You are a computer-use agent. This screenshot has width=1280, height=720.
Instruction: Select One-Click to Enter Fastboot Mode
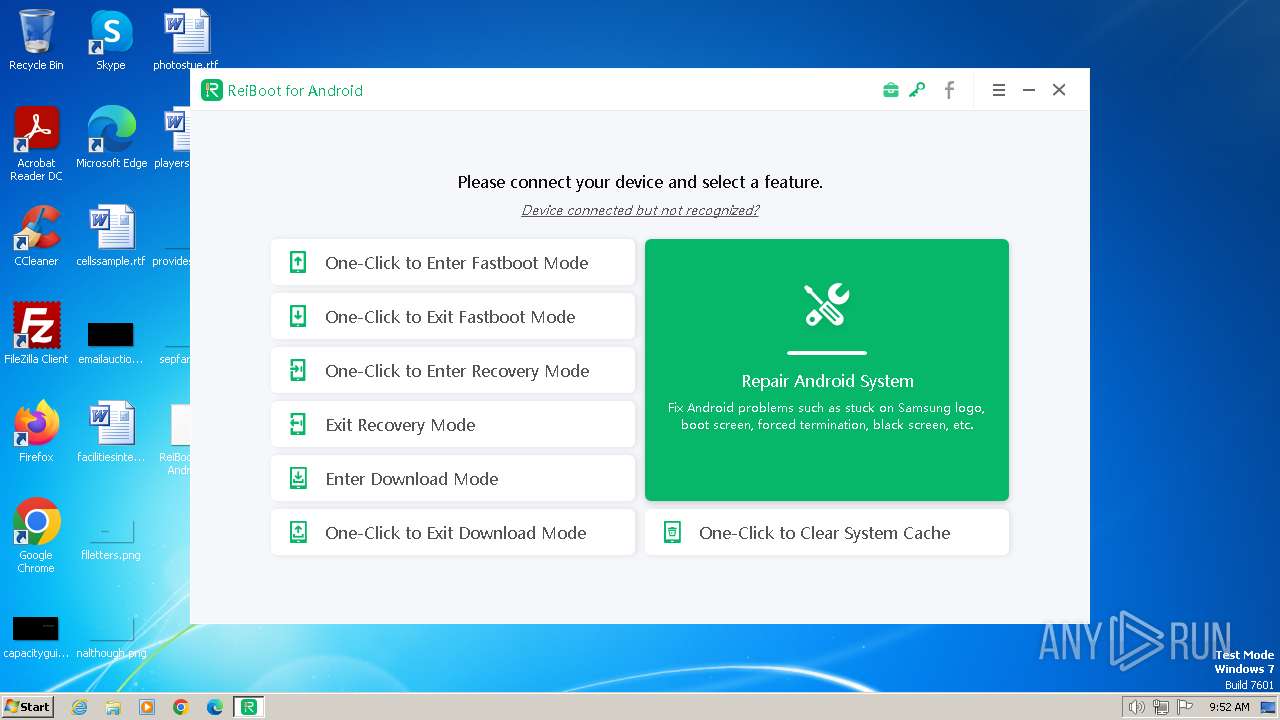coord(453,262)
